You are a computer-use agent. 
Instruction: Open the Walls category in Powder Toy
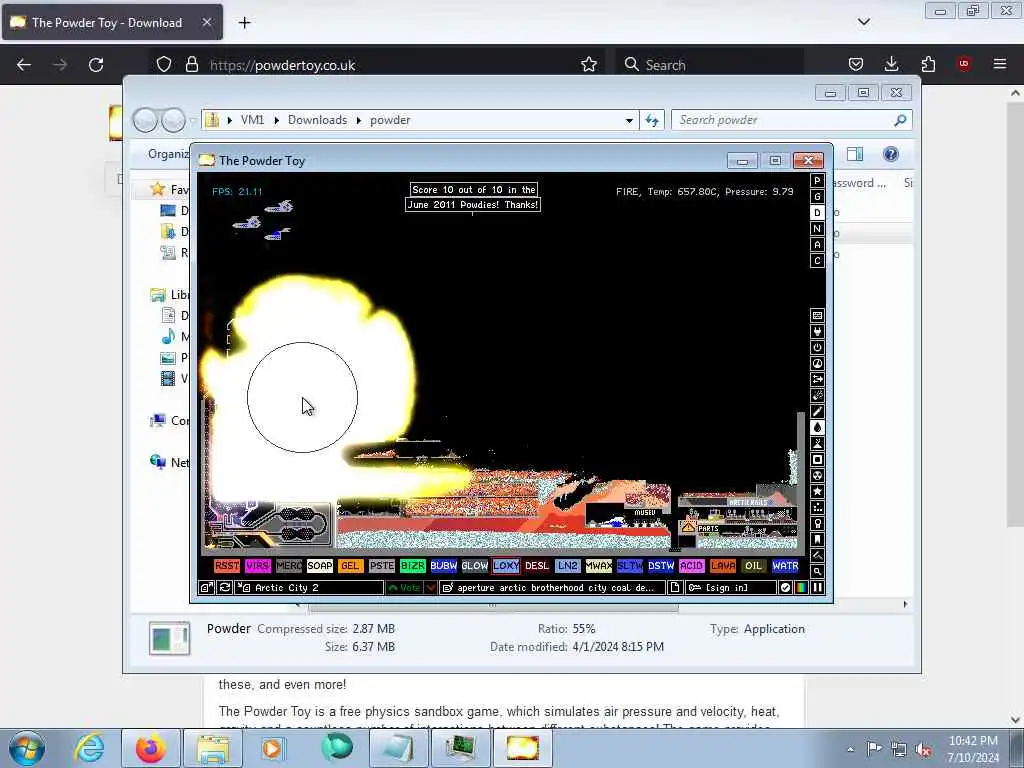[817, 315]
